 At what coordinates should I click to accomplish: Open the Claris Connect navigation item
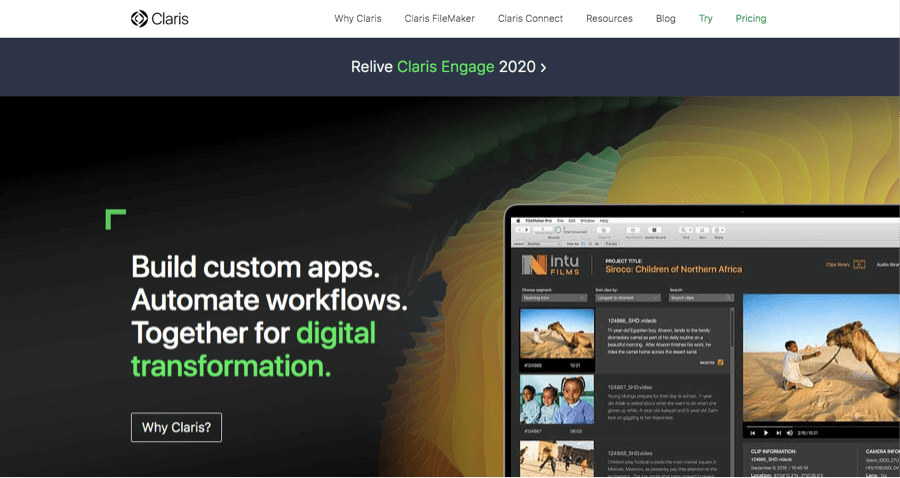pos(530,18)
